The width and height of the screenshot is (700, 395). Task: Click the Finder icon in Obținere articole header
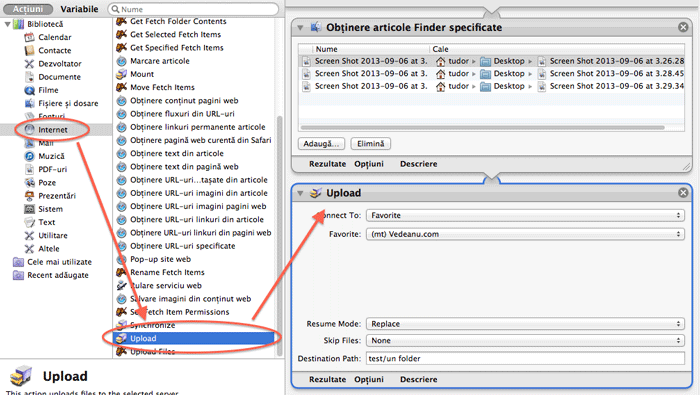(316, 27)
